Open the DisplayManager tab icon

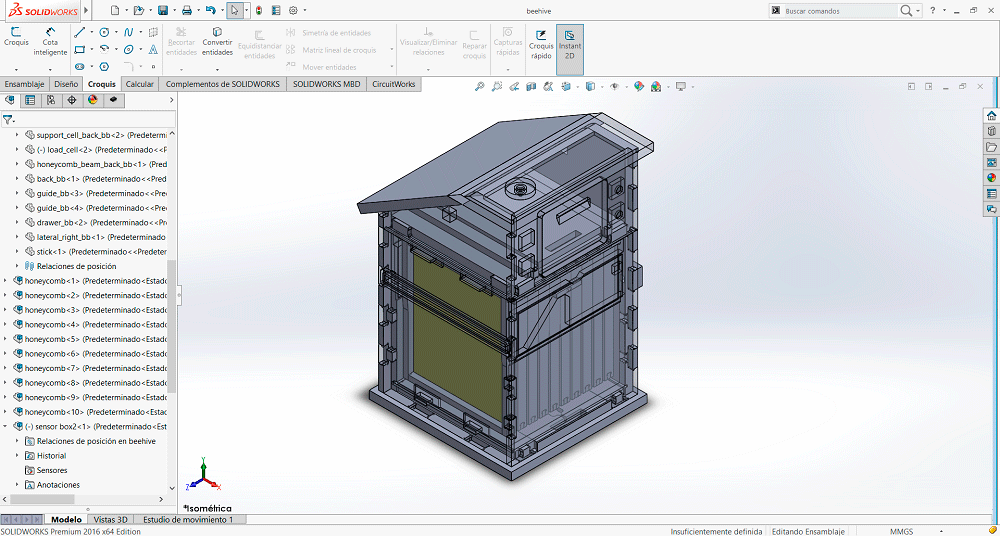click(93, 100)
